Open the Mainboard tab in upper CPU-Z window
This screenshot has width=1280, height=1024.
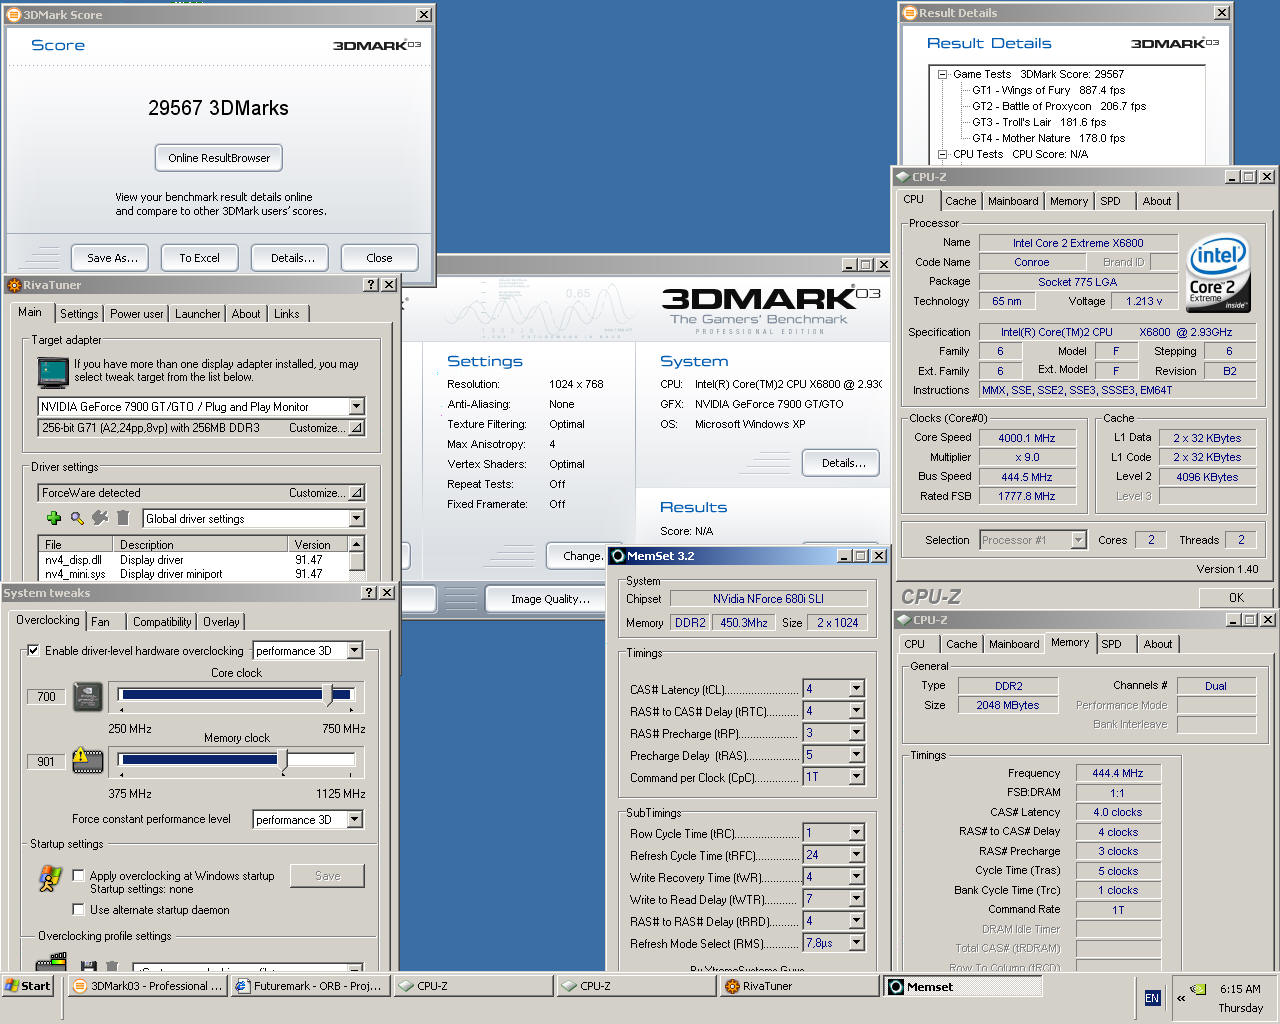coord(1013,201)
